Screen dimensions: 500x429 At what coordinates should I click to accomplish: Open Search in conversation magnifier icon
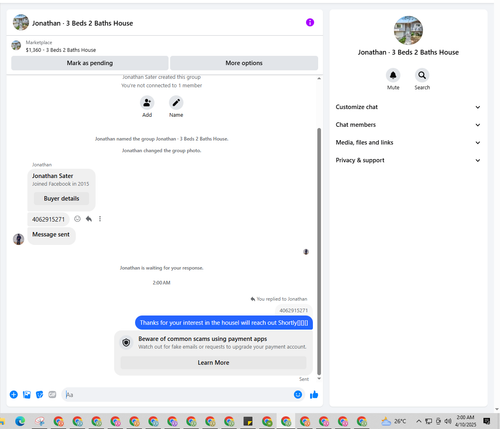click(x=422, y=75)
